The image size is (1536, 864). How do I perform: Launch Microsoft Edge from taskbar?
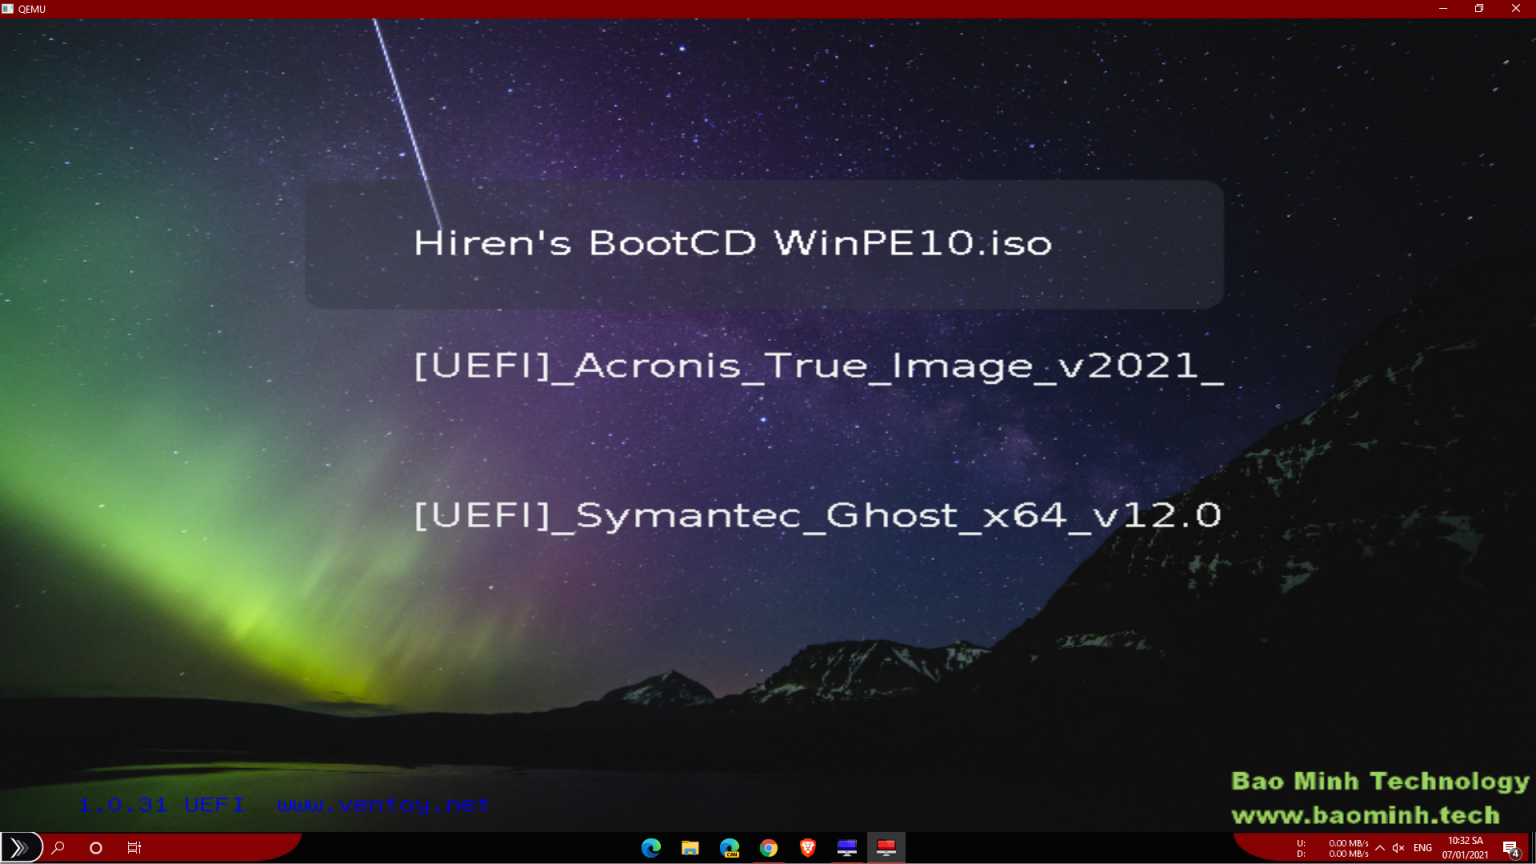(651, 848)
